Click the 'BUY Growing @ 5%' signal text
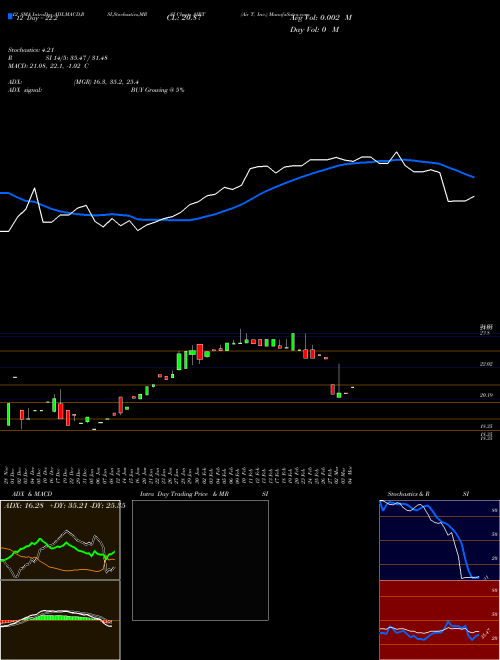The image size is (500, 660). point(157,90)
